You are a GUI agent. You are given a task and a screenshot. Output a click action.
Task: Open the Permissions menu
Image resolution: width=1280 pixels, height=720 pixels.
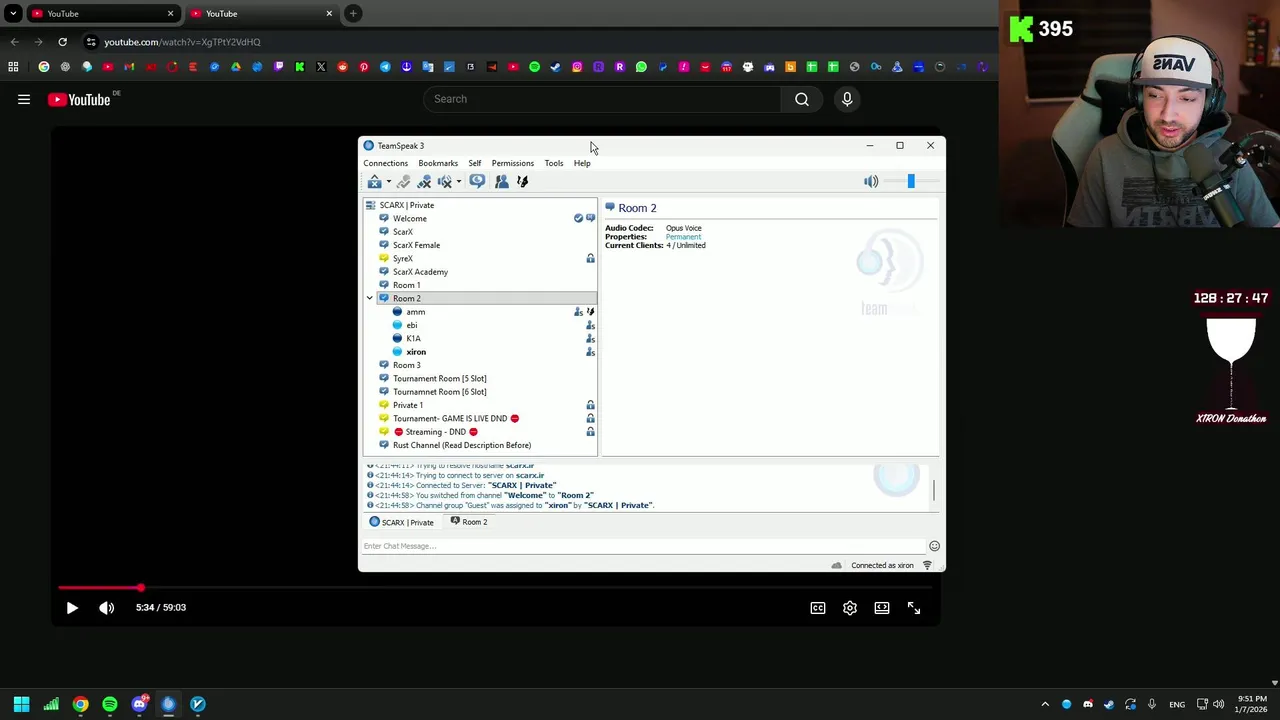click(512, 163)
